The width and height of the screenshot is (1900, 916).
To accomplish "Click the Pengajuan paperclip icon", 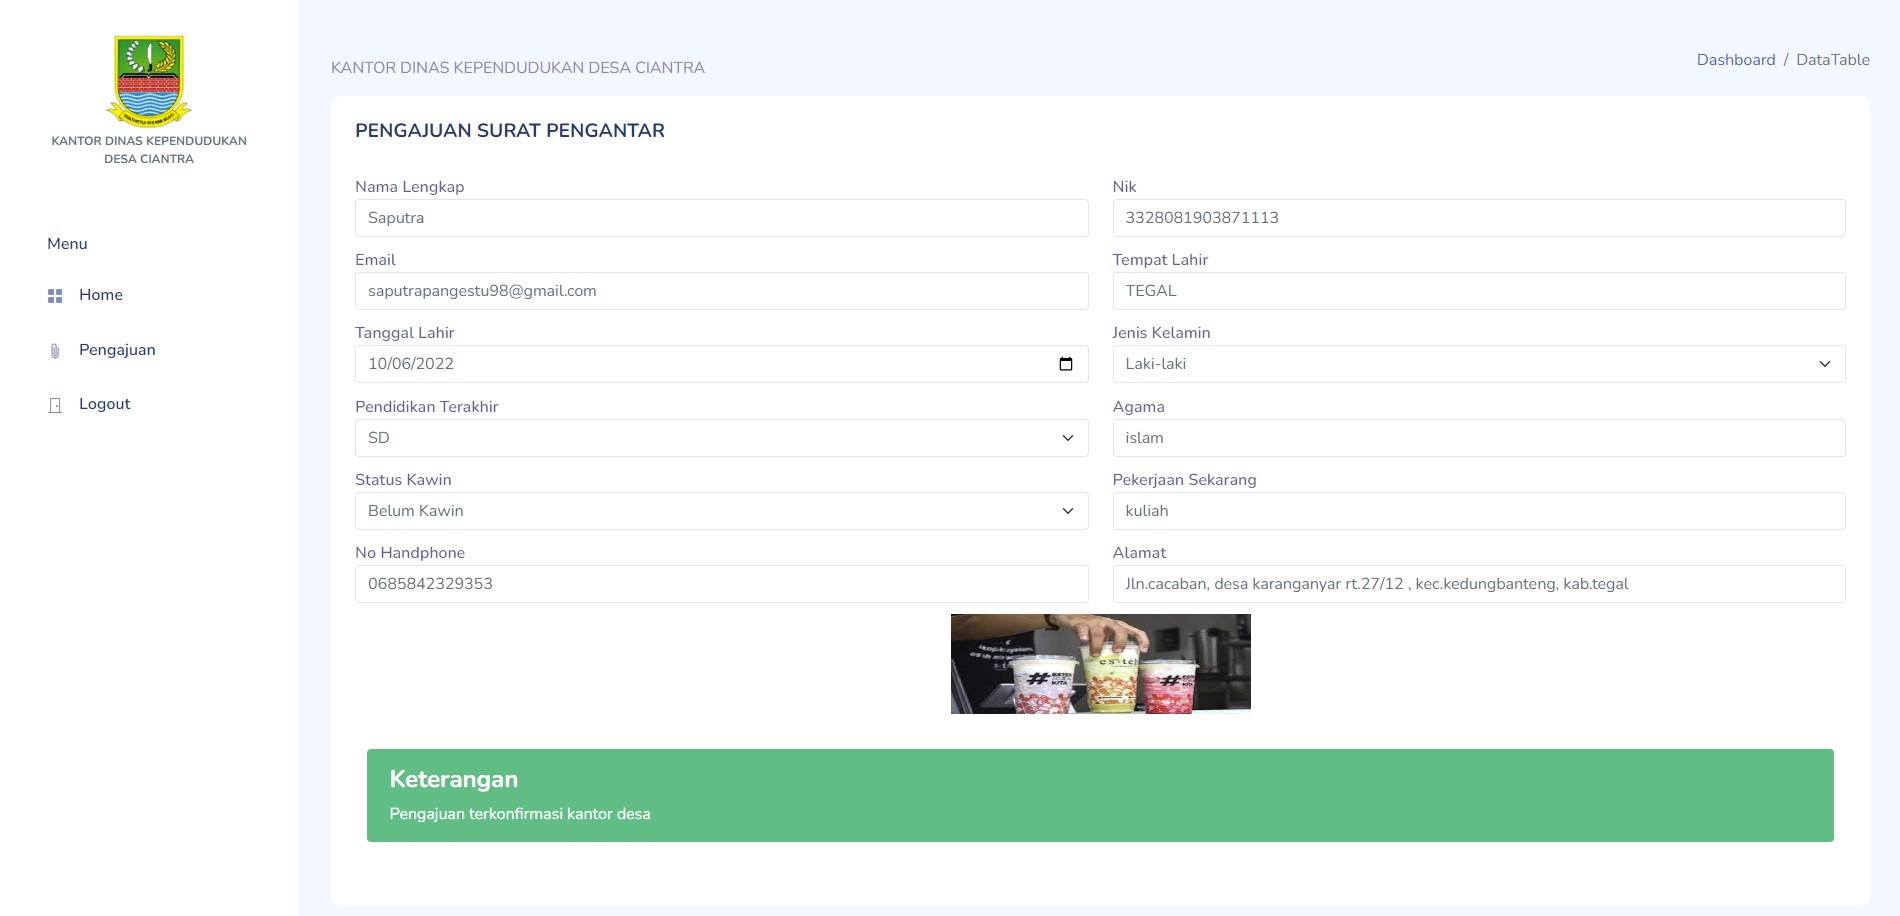I will 55,351.
